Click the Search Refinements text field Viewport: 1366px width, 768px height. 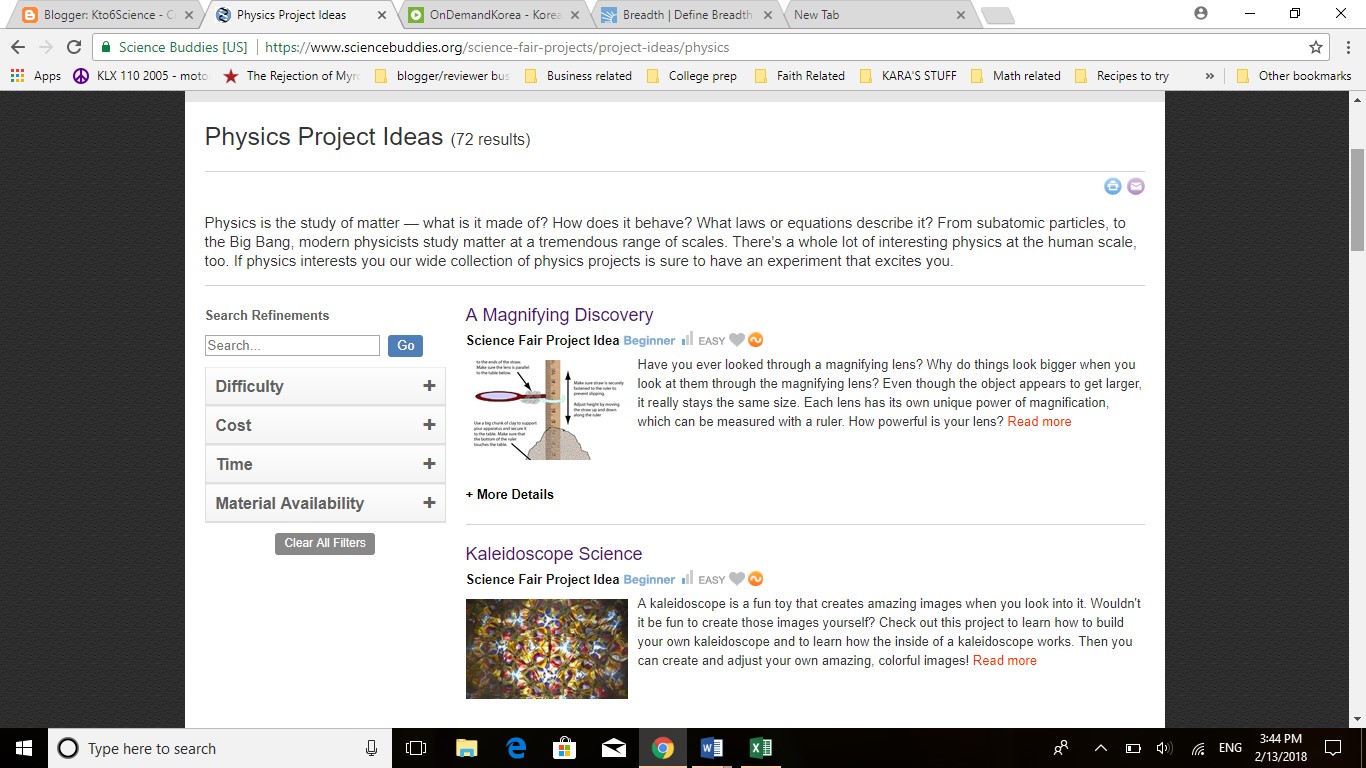[292, 346]
